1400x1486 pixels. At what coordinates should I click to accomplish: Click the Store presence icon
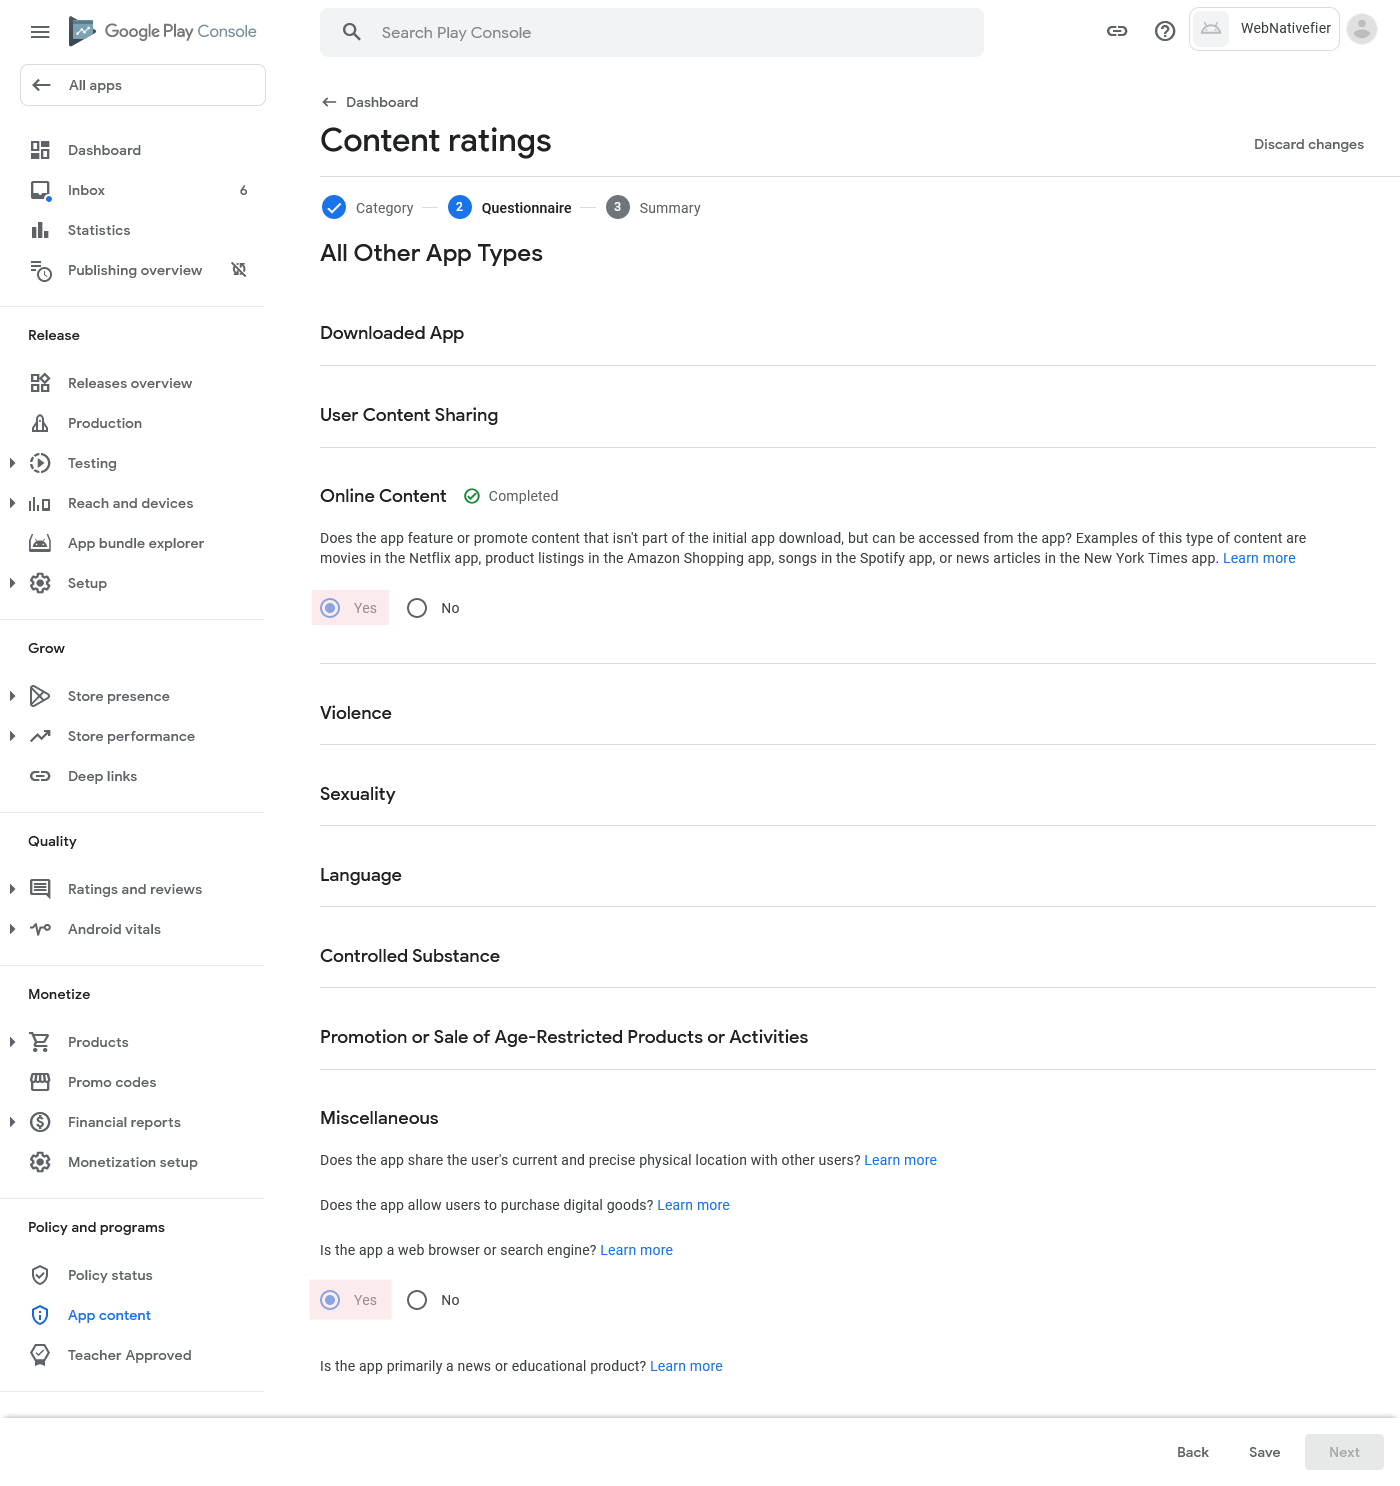pyautogui.click(x=40, y=696)
